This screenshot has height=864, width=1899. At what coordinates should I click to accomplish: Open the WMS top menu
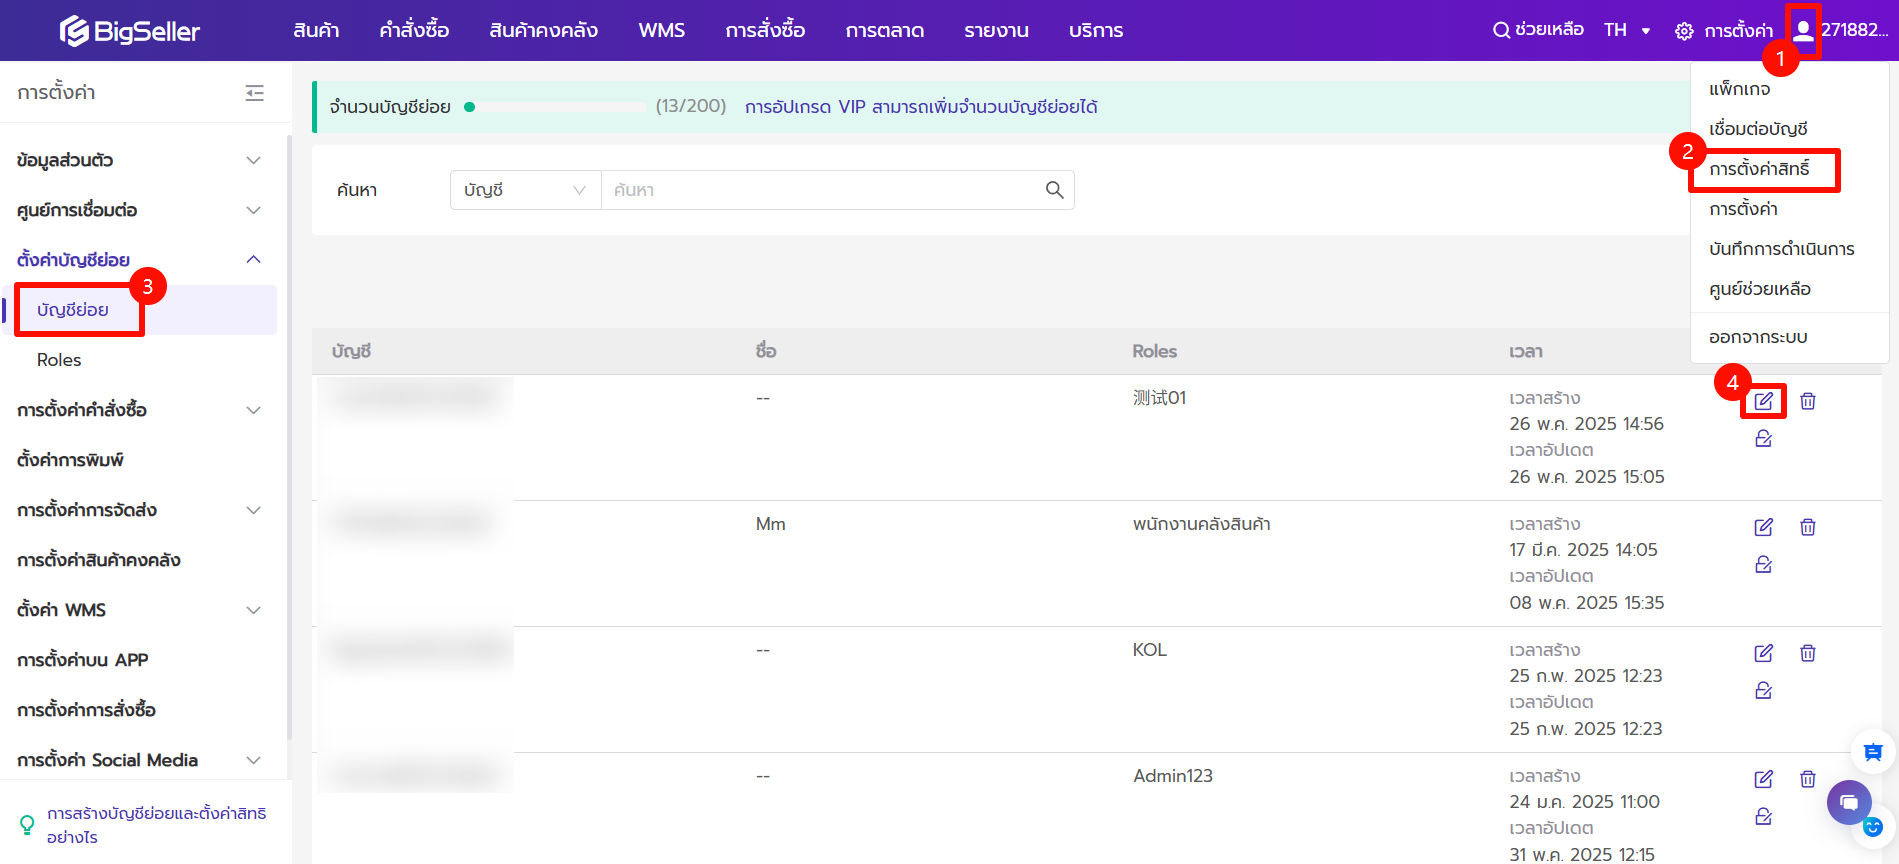(662, 31)
